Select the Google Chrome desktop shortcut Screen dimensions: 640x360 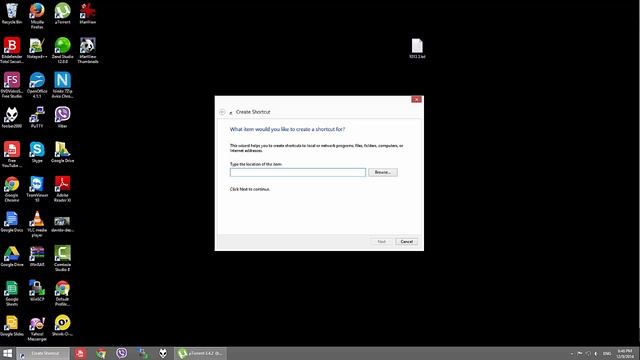coord(12,189)
